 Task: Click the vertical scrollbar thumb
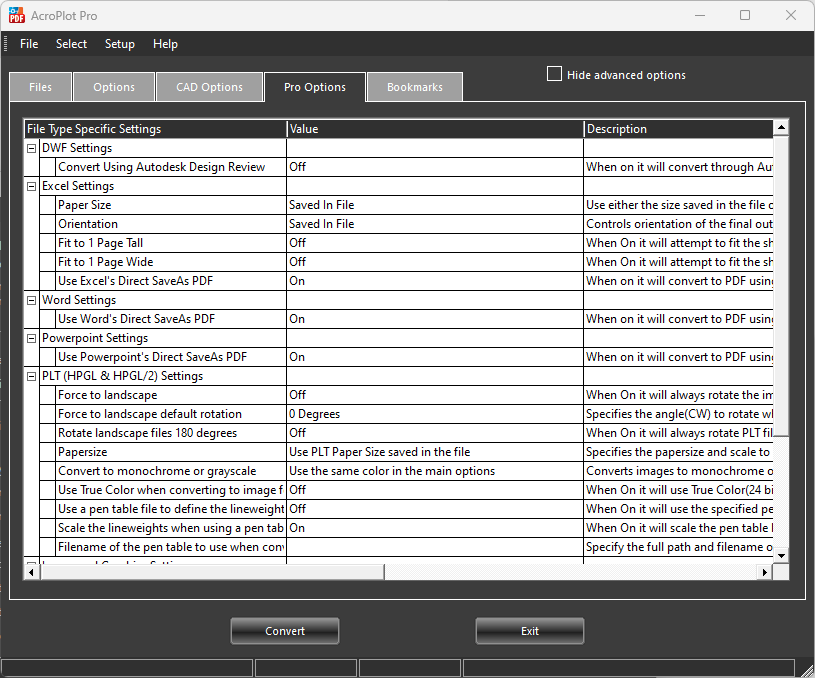[x=781, y=285]
